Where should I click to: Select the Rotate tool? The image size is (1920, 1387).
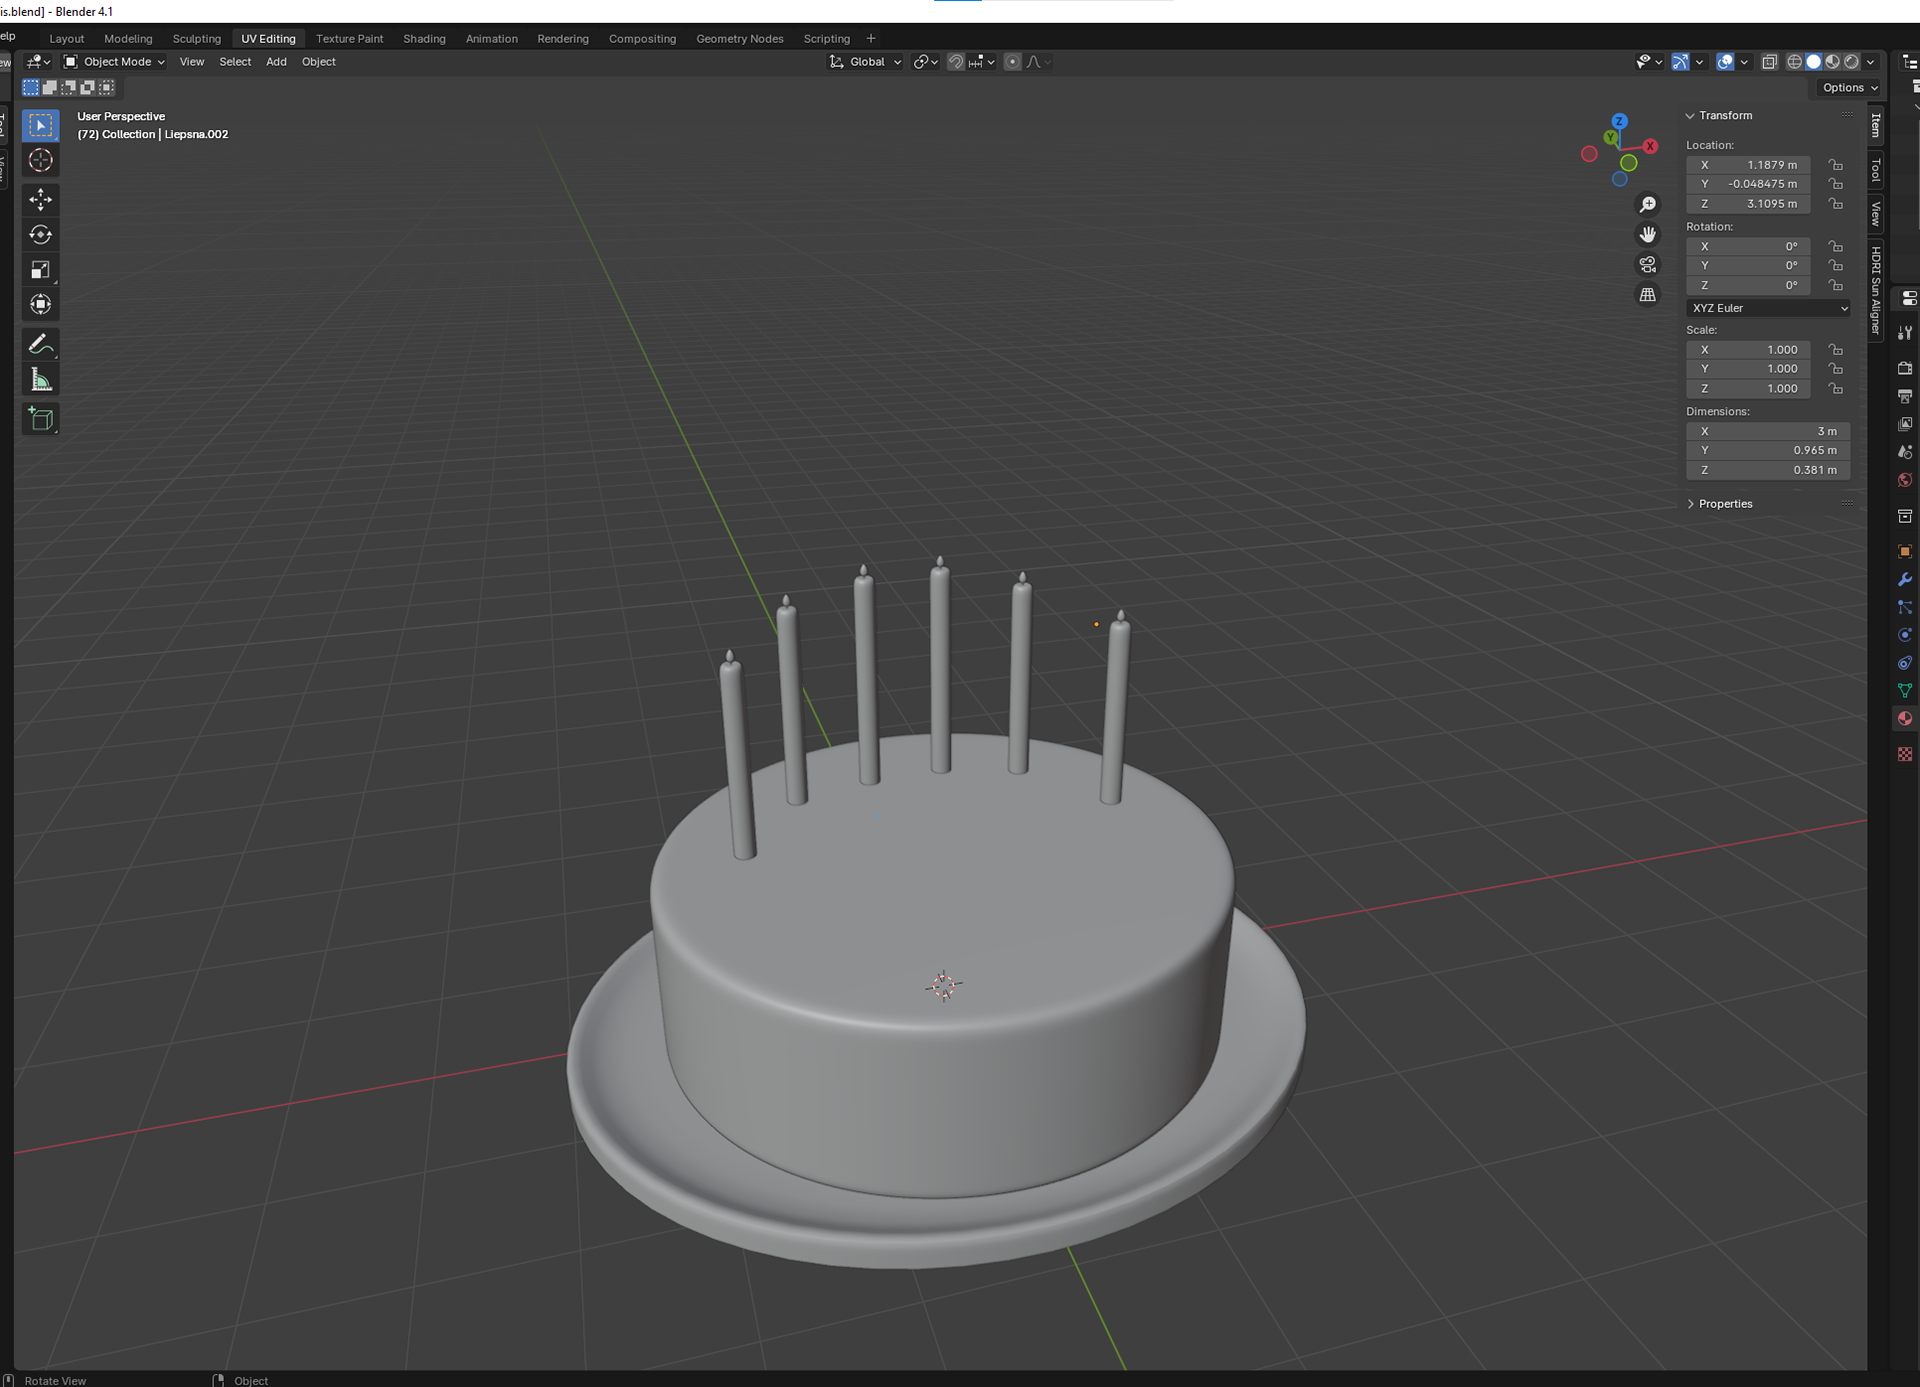(x=40, y=235)
